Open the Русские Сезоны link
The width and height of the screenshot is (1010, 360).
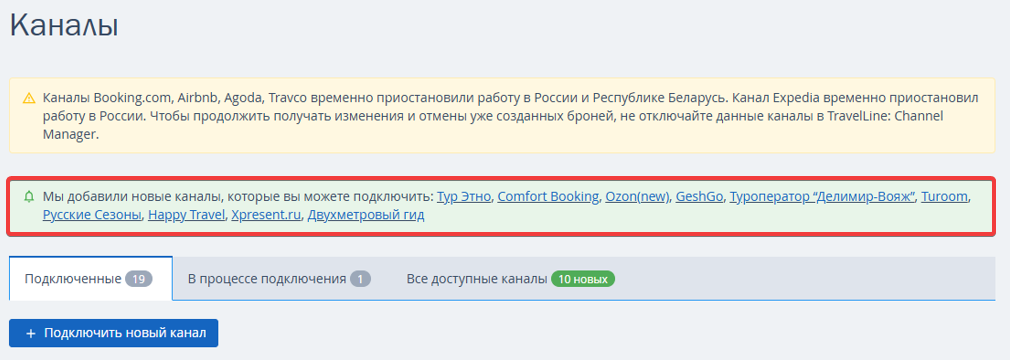tap(92, 214)
